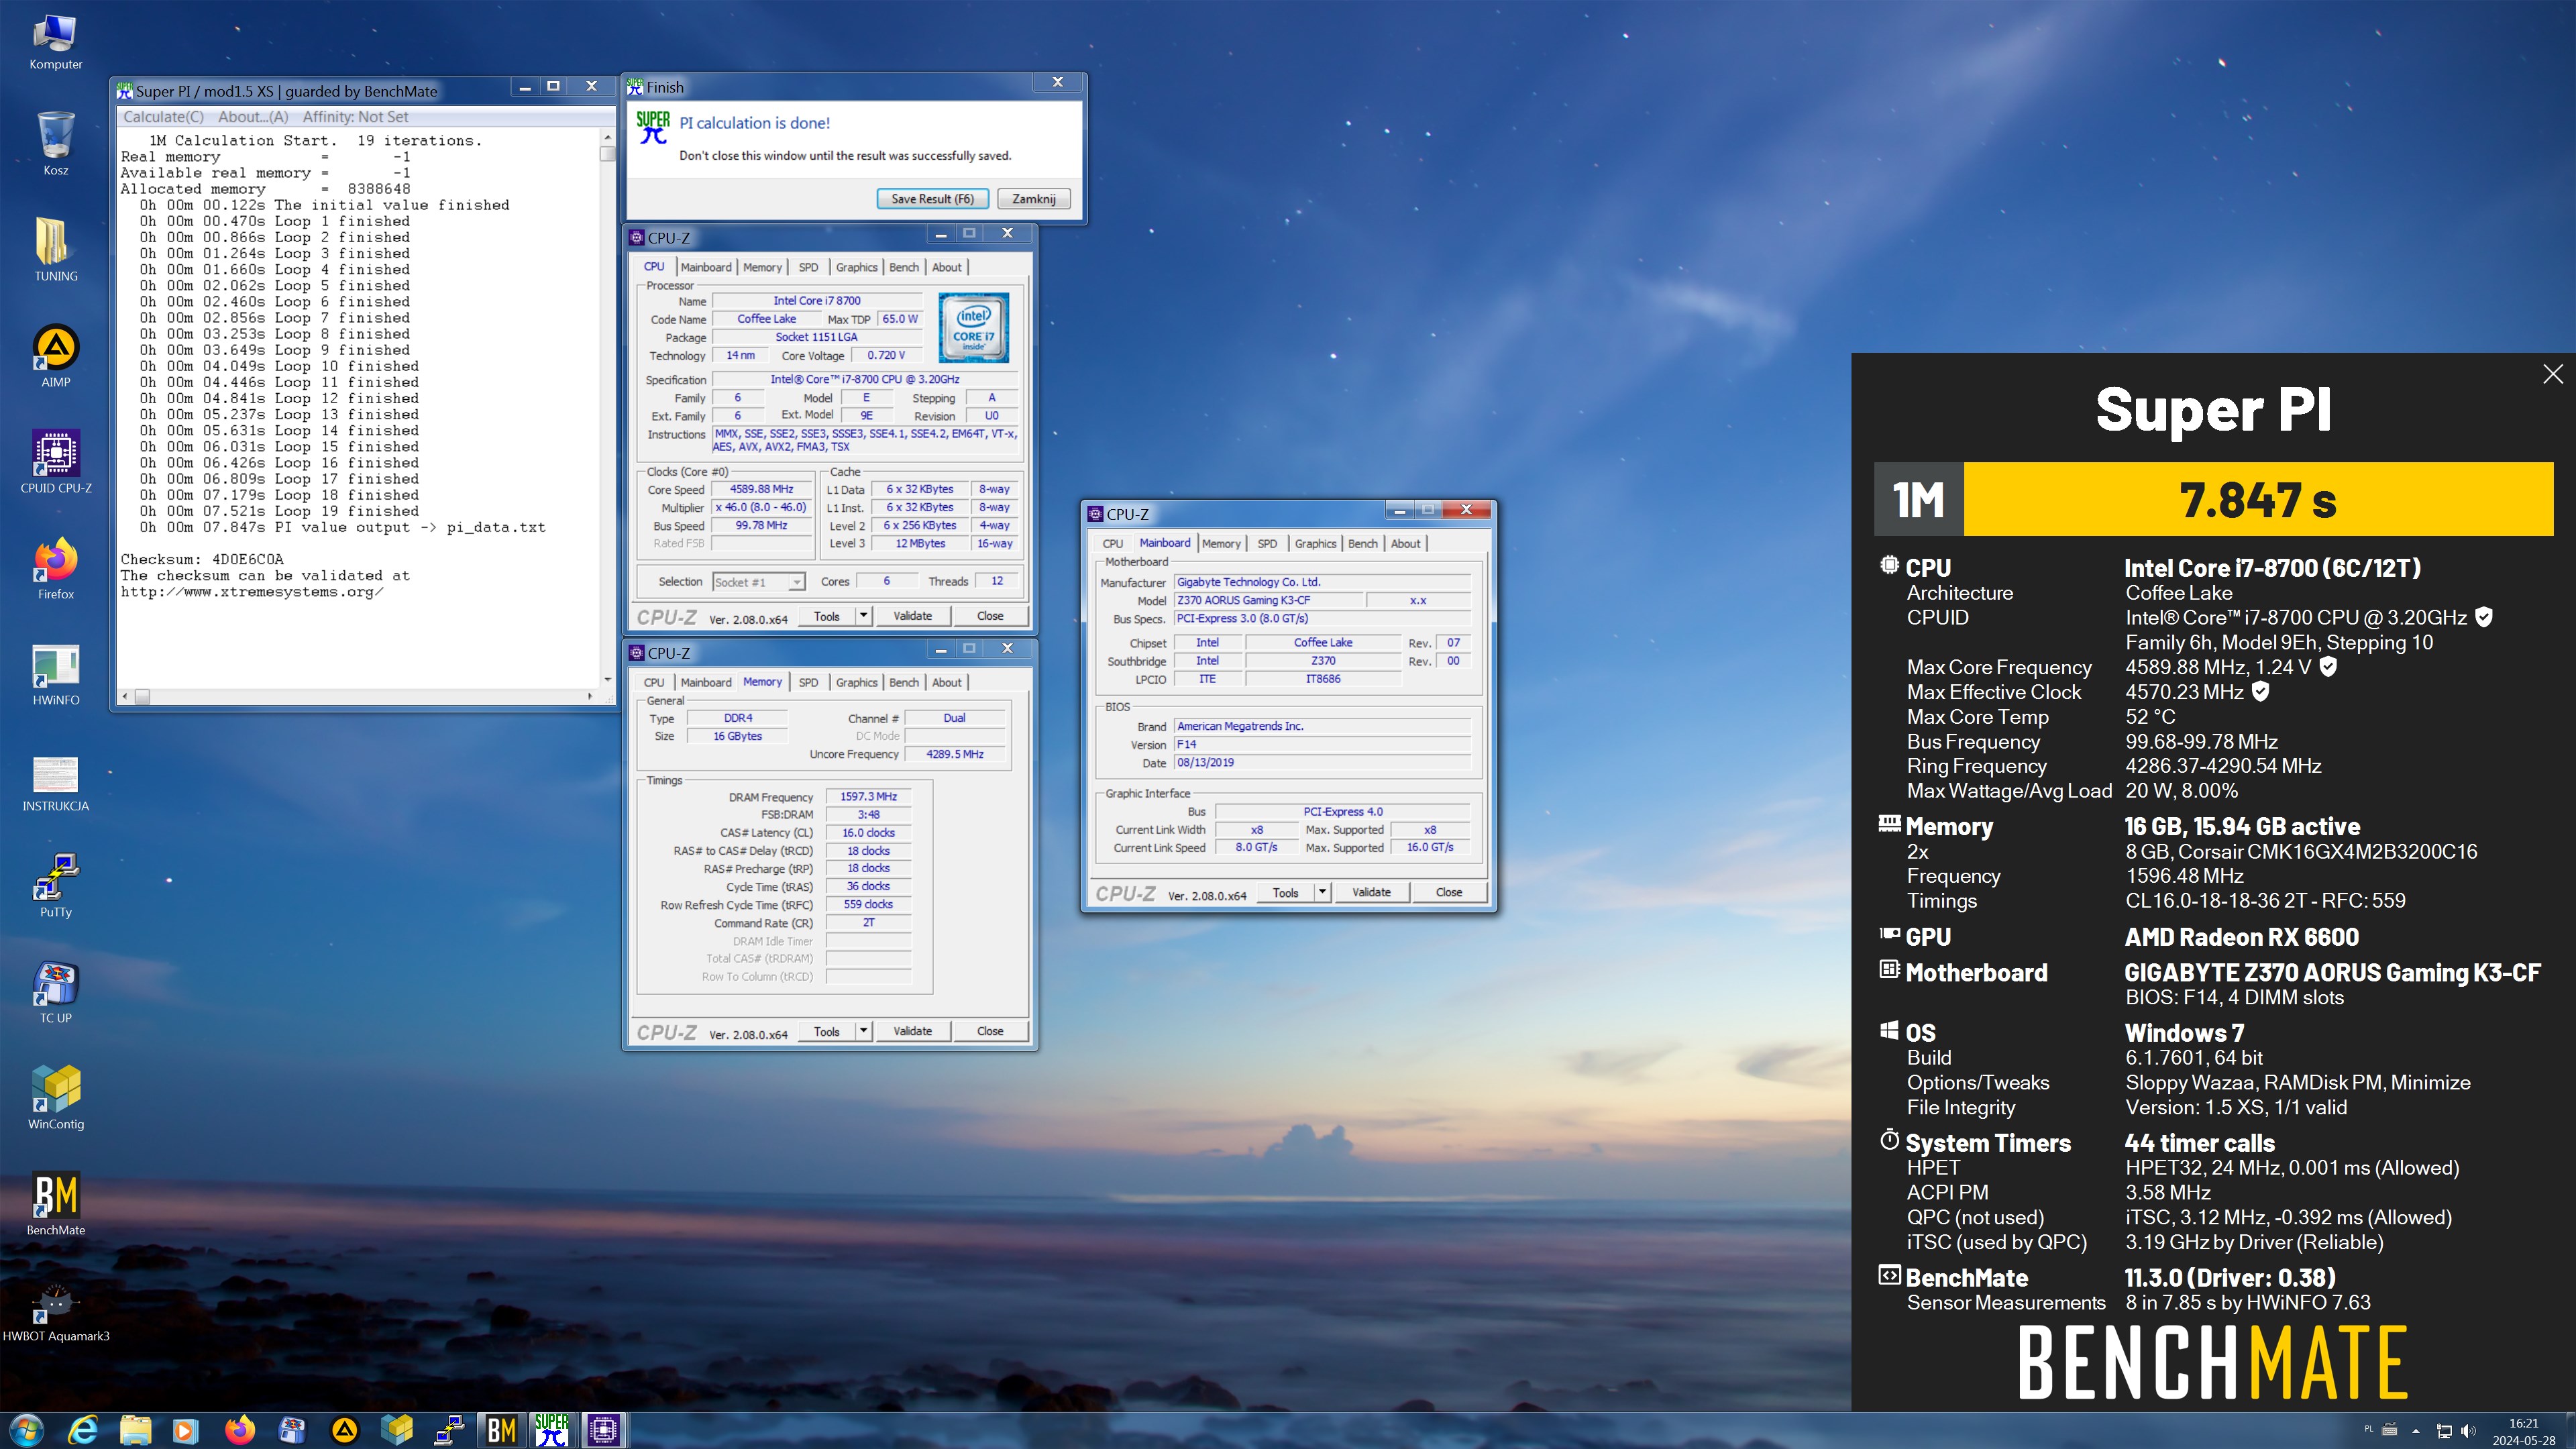
Task: Click the volume speaker tray icon
Action: (x=2468, y=1430)
